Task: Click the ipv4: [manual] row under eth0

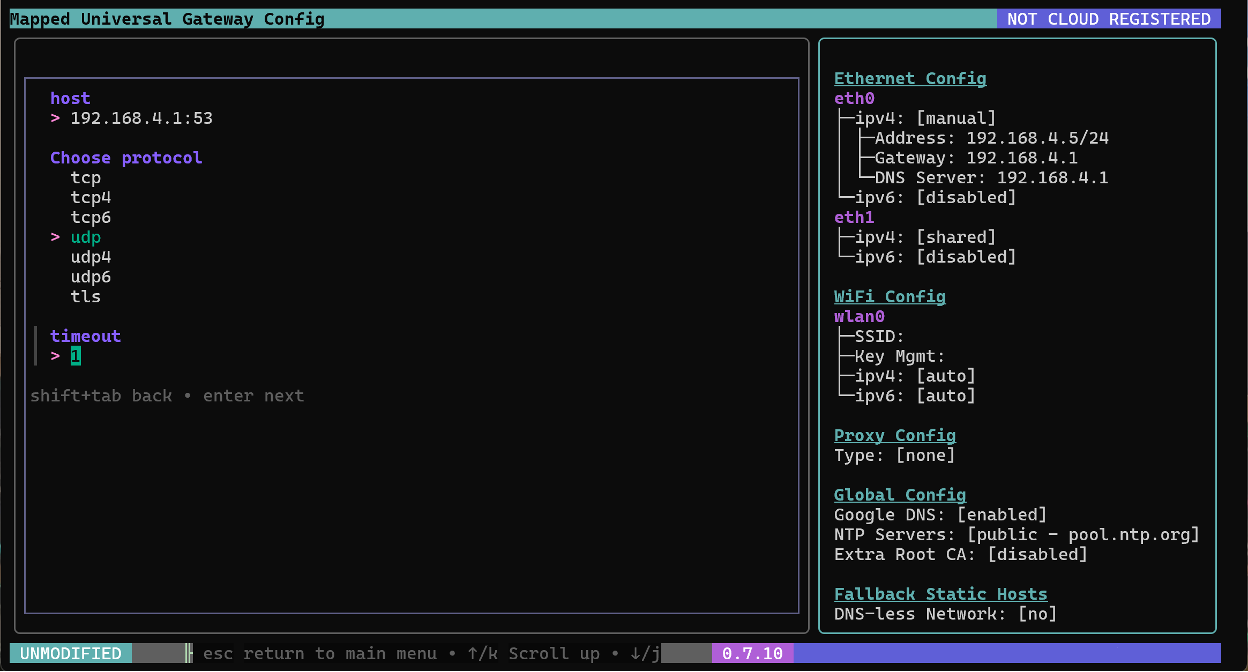Action: [925, 119]
